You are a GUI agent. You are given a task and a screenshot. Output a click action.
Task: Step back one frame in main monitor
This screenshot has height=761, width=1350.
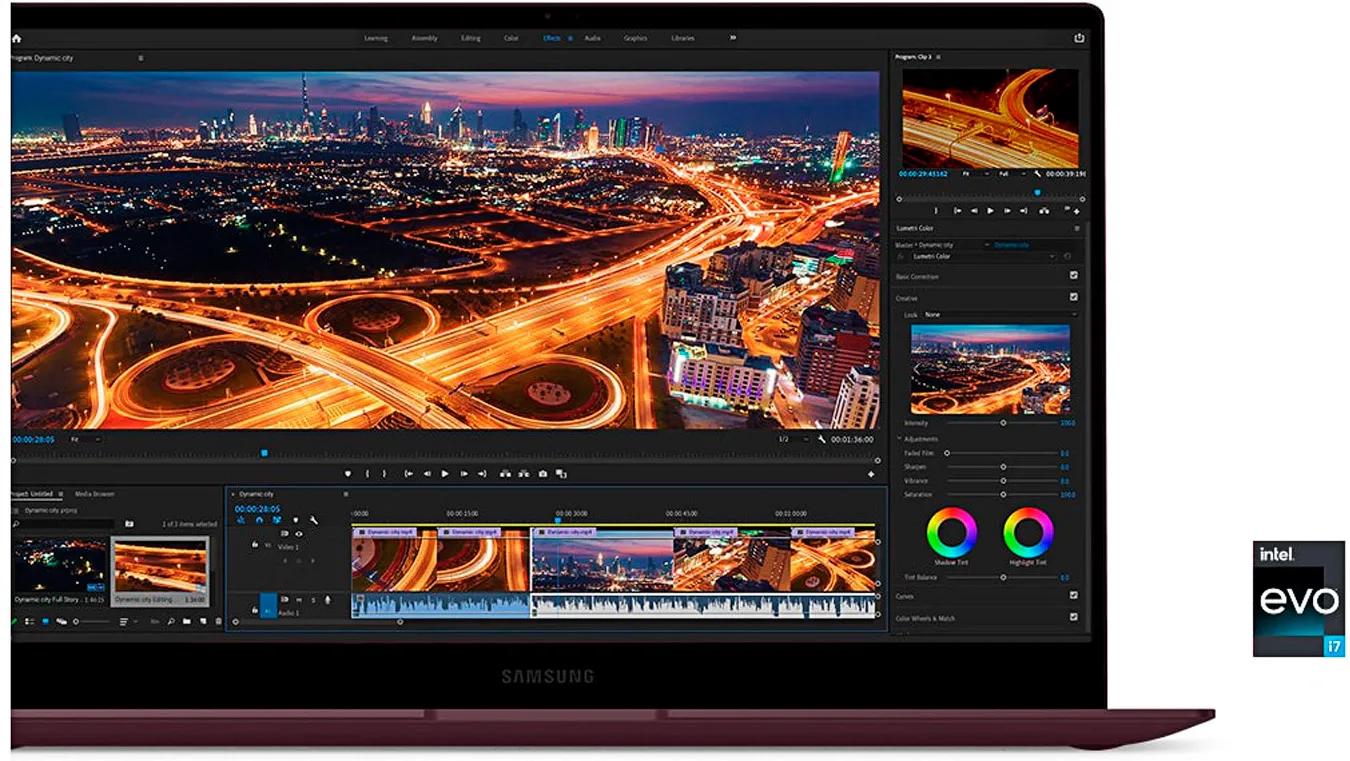click(427, 474)
